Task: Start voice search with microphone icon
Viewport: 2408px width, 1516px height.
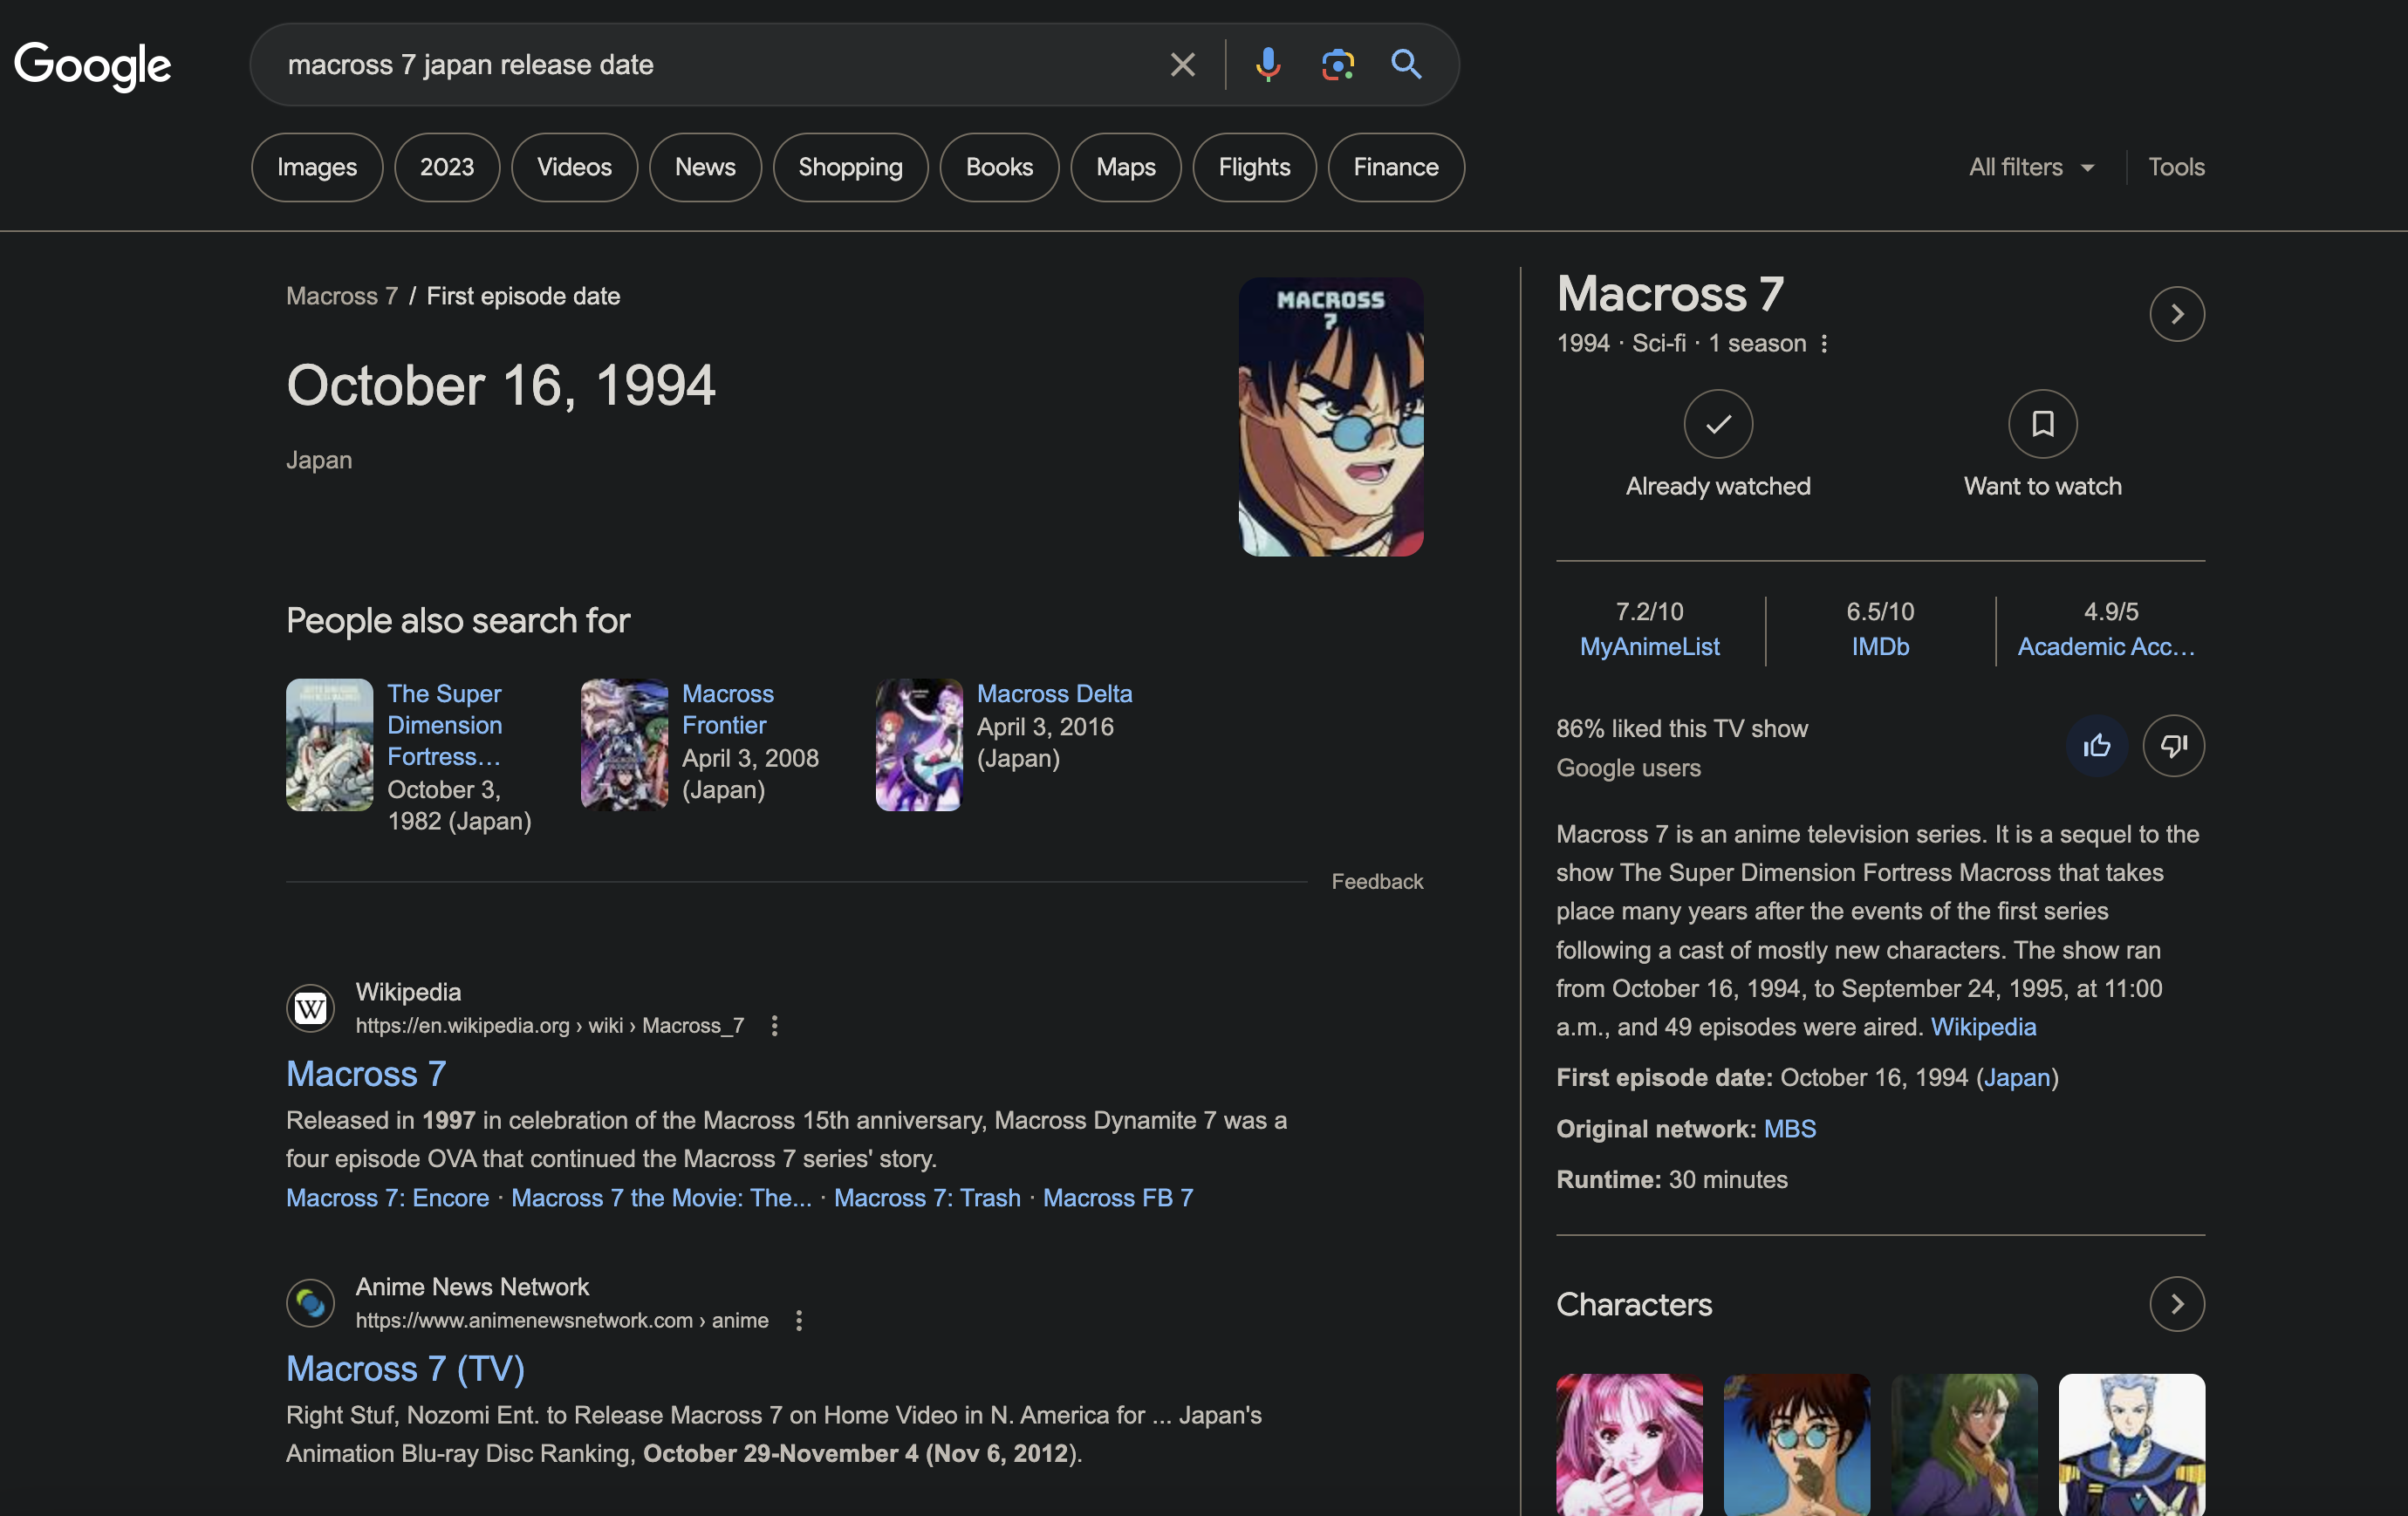Action: pos(1267,65)
